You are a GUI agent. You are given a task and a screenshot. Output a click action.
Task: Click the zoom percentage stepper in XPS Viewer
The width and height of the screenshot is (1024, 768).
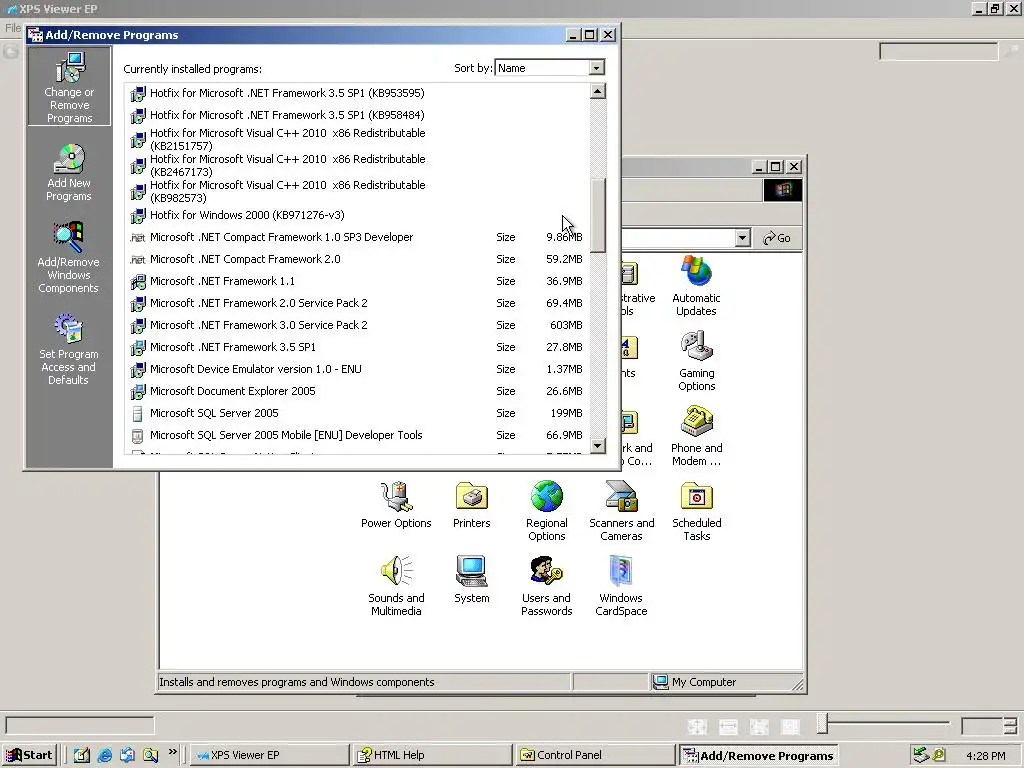pyautogui.click(x=1010, y=725)
